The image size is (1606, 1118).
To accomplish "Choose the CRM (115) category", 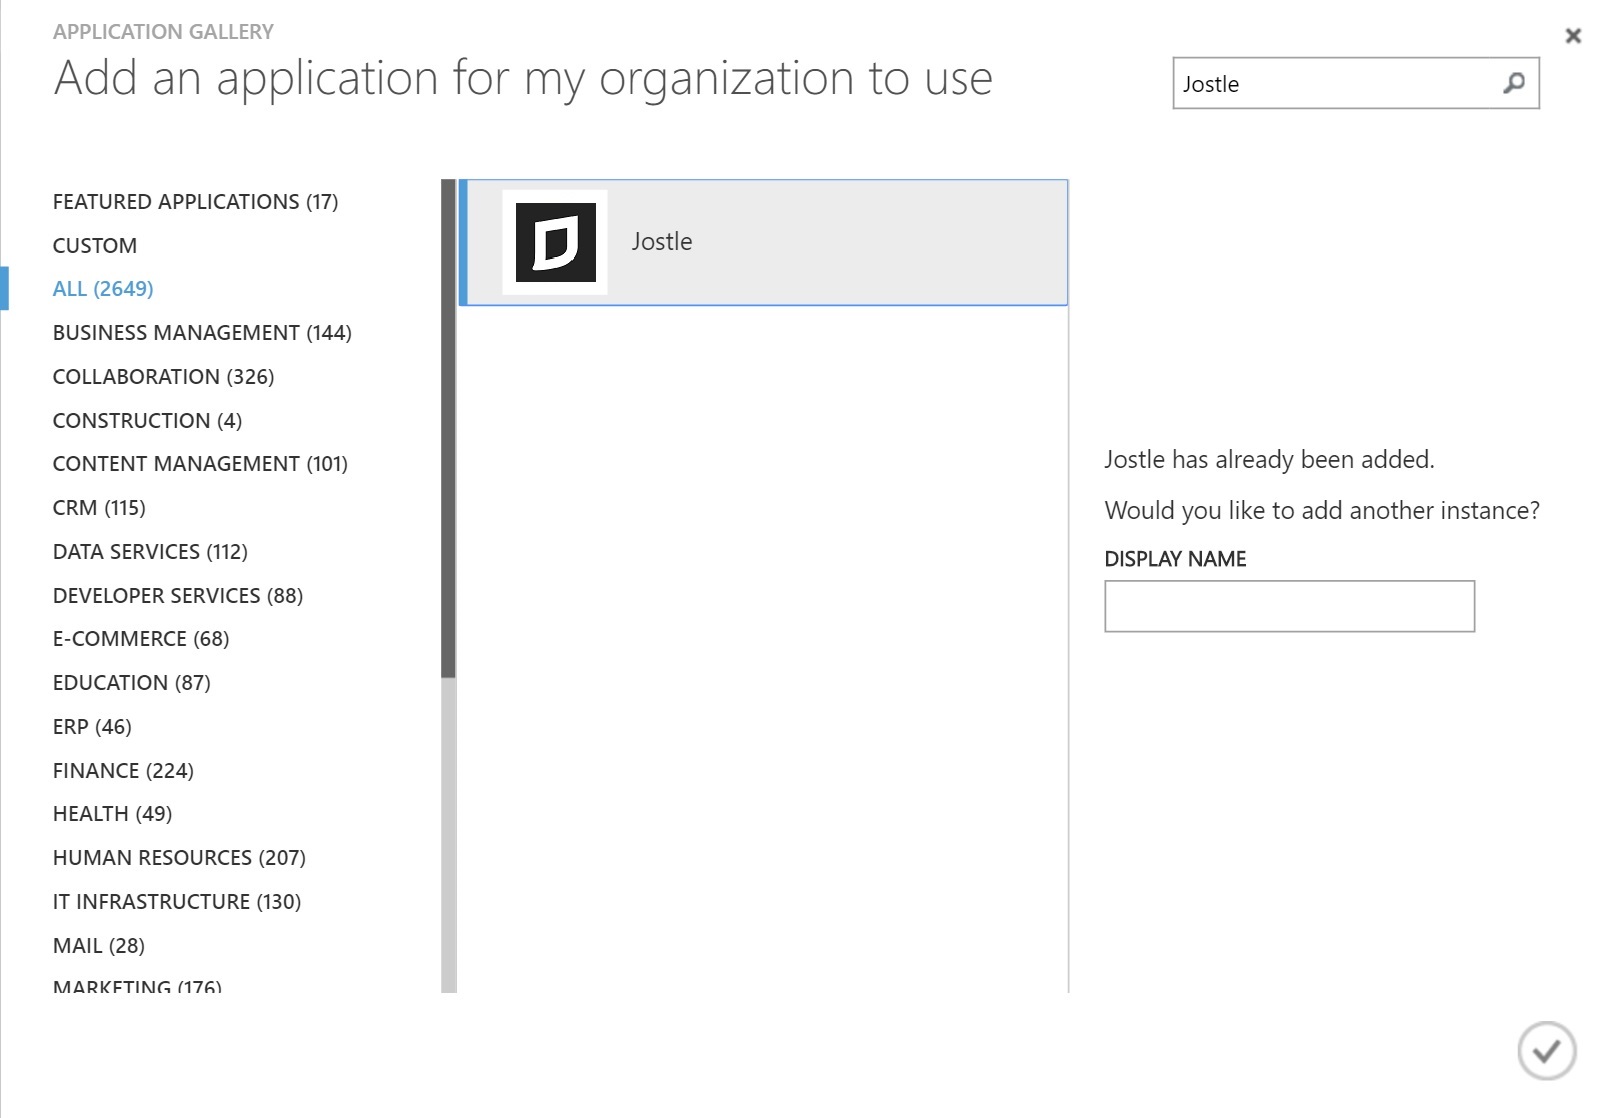I will click(99, 508).
